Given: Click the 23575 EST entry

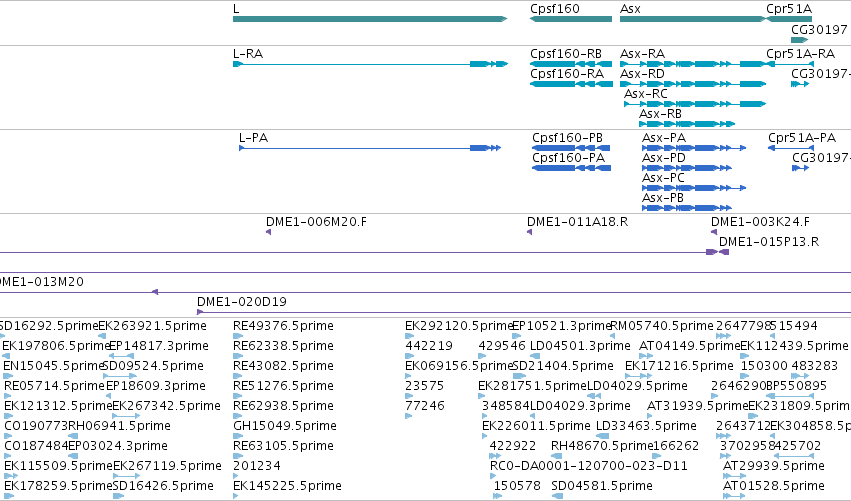Looking at the screenshot, I should click(x=424, y=386).
